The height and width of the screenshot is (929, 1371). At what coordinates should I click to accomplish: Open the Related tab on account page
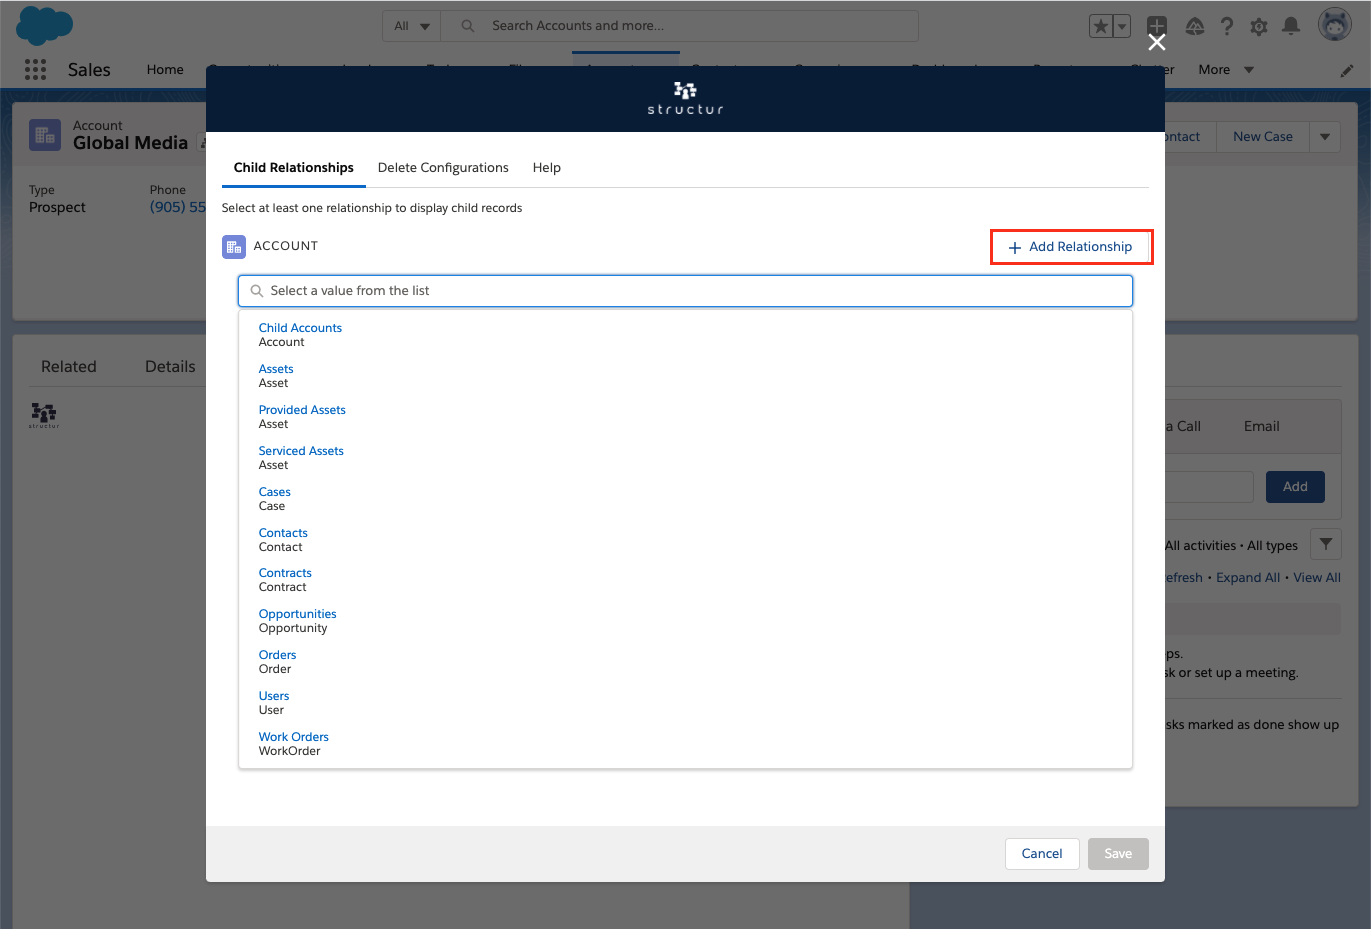[x=69, y=367]
